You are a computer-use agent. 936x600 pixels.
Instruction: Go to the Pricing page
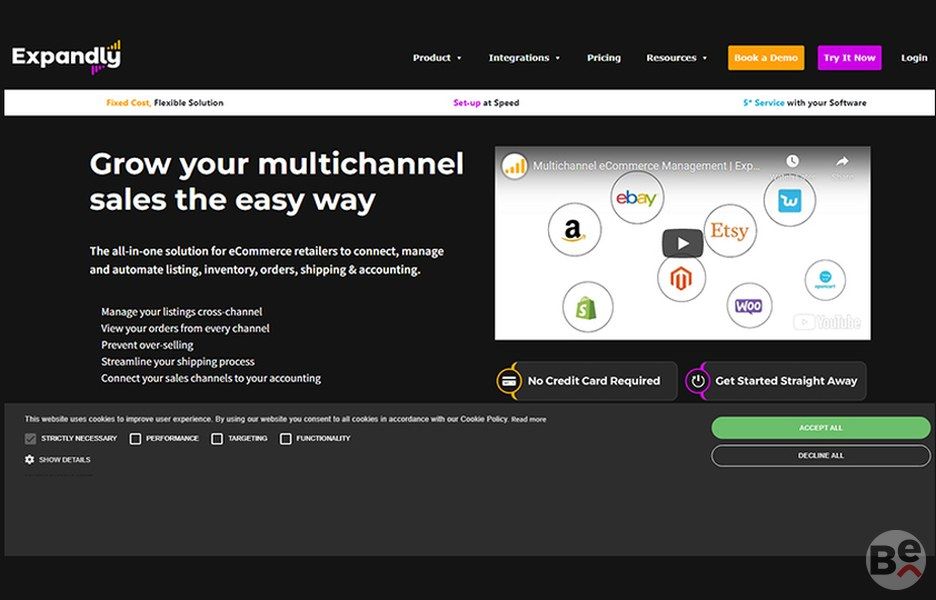tap(604, 58)
